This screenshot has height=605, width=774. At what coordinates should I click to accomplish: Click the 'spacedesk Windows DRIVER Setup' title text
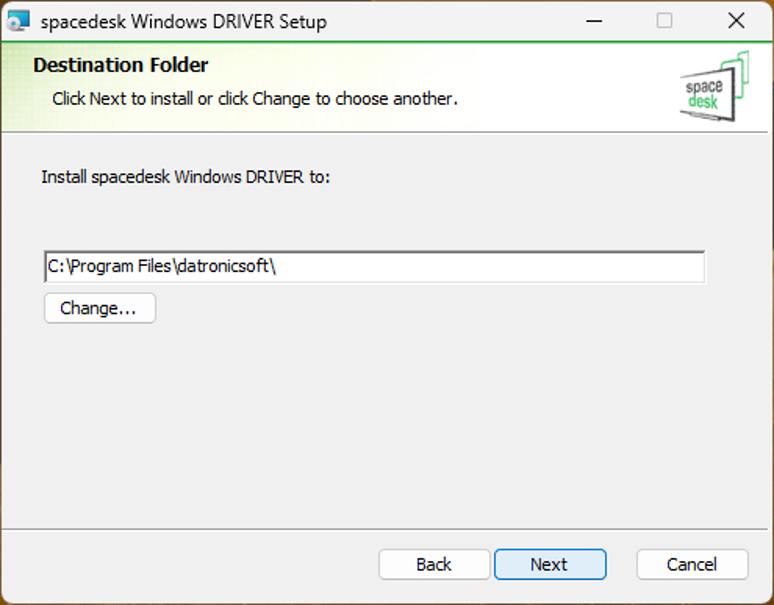point(184,22)
